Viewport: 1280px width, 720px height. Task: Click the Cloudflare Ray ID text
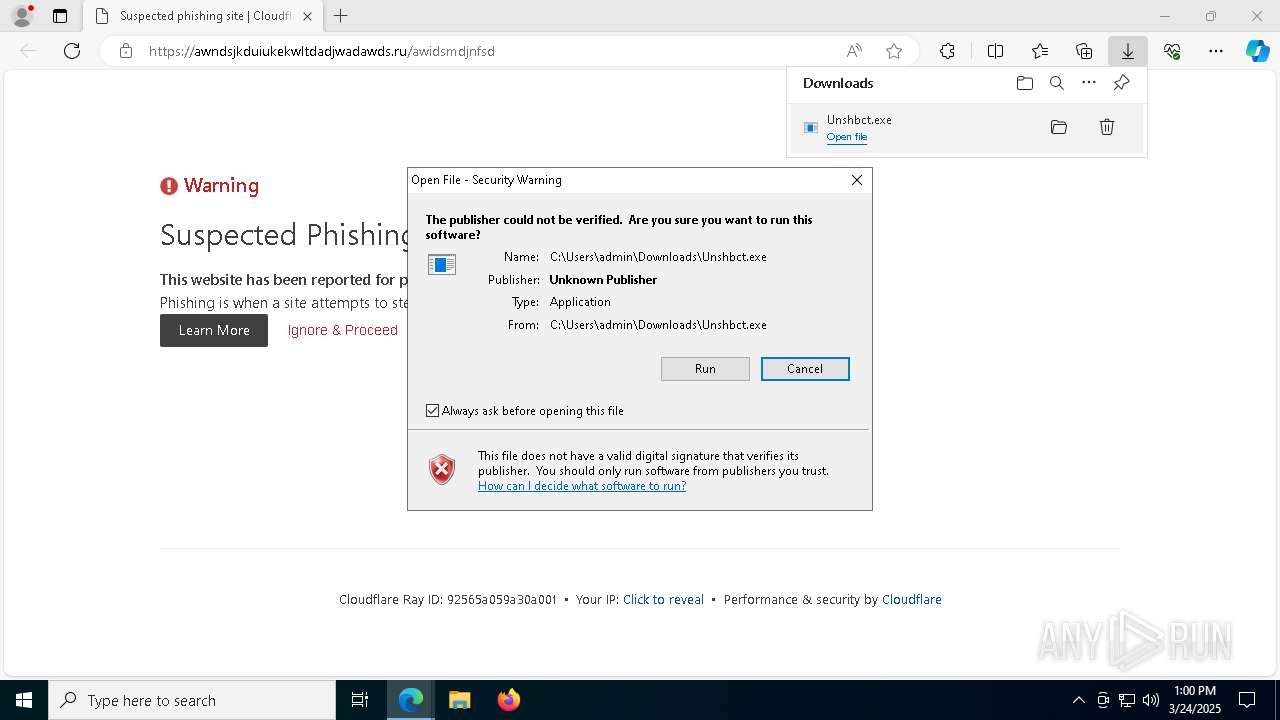coord(448,600)
